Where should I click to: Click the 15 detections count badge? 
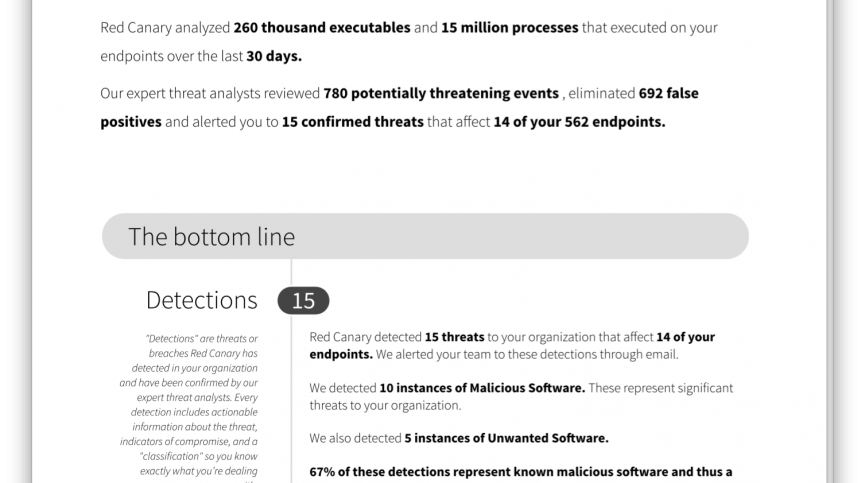pyautogui.click(x=303, y=300)
